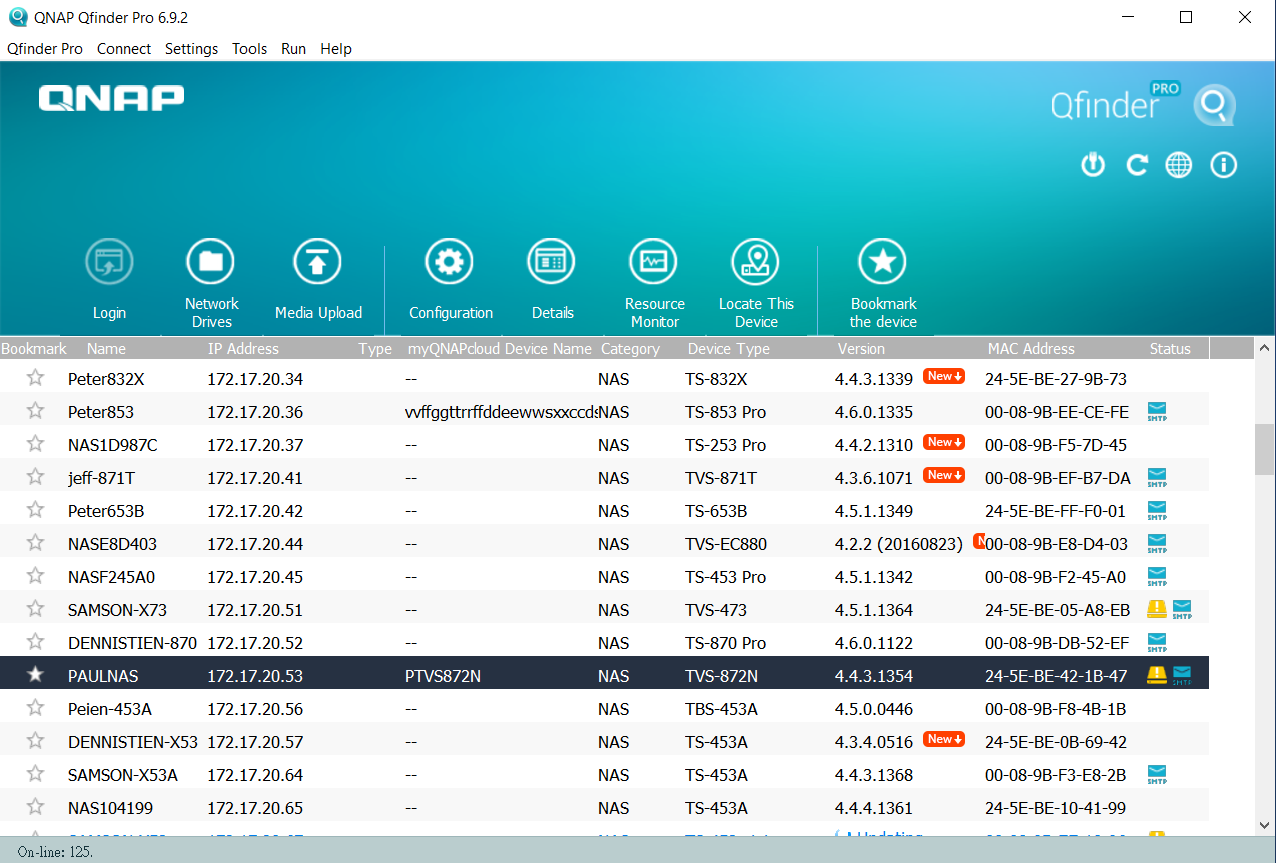Toggle bookmark star for jeff-871T

tap(36, 477)
